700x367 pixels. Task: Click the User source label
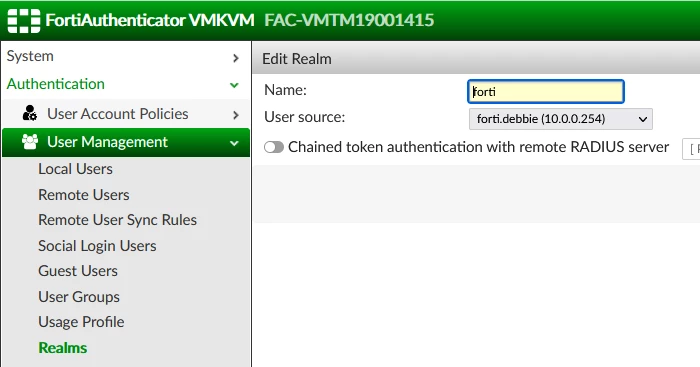pos(304,117)
